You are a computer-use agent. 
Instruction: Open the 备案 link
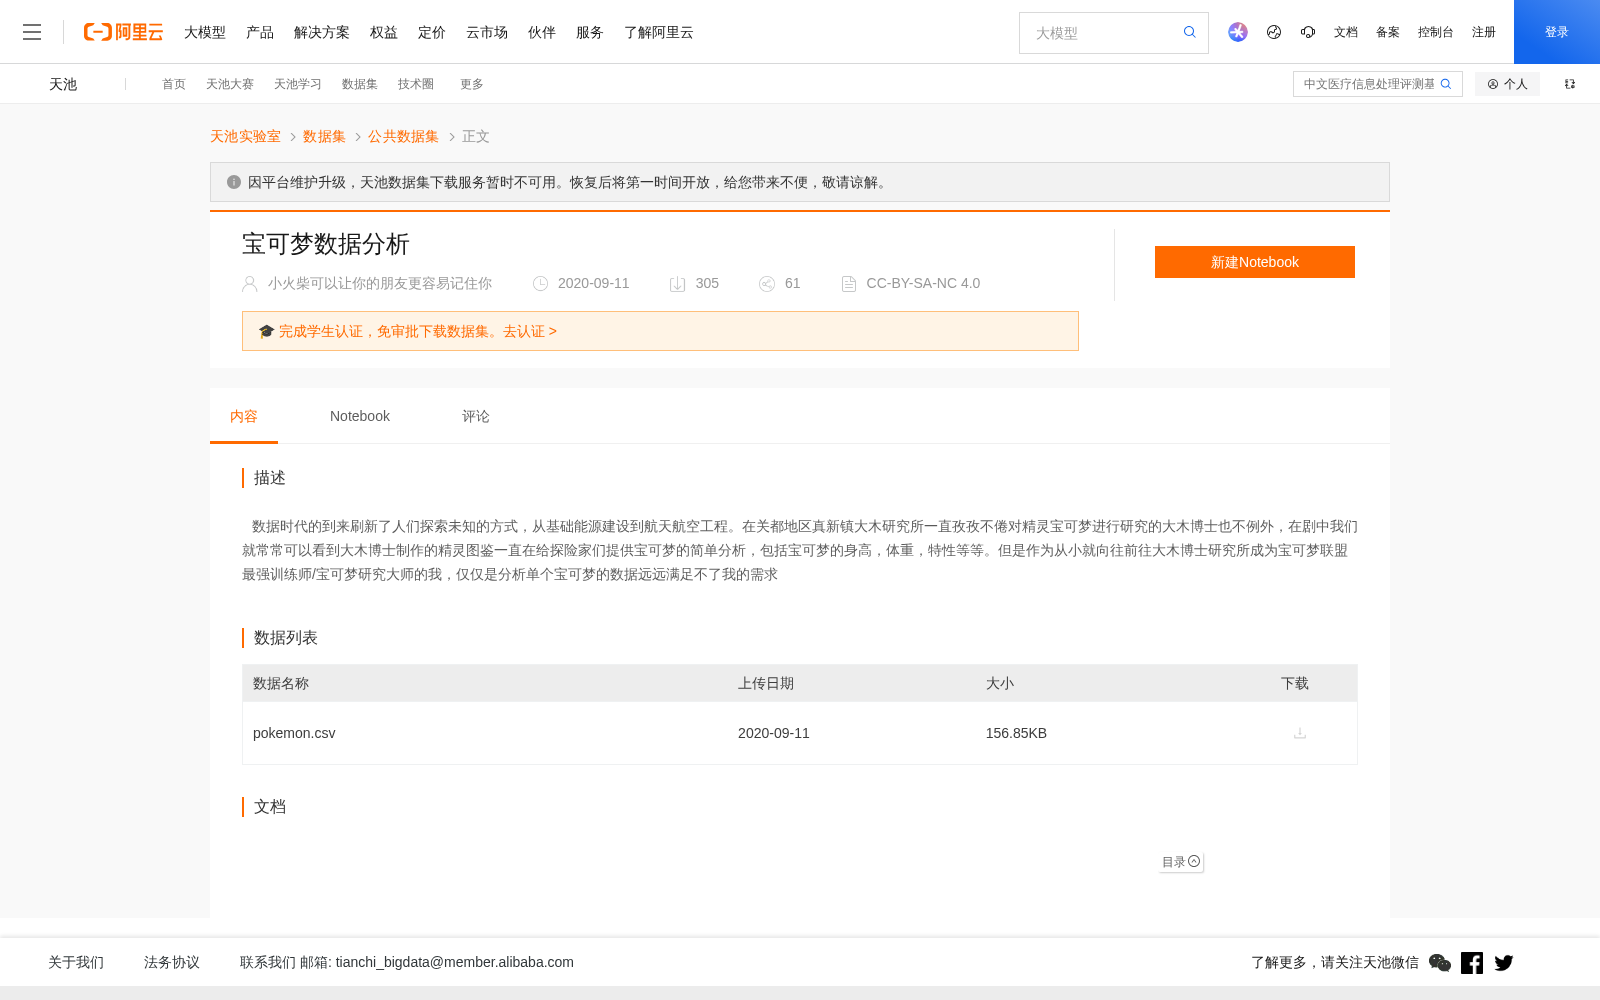(1388, 32)
